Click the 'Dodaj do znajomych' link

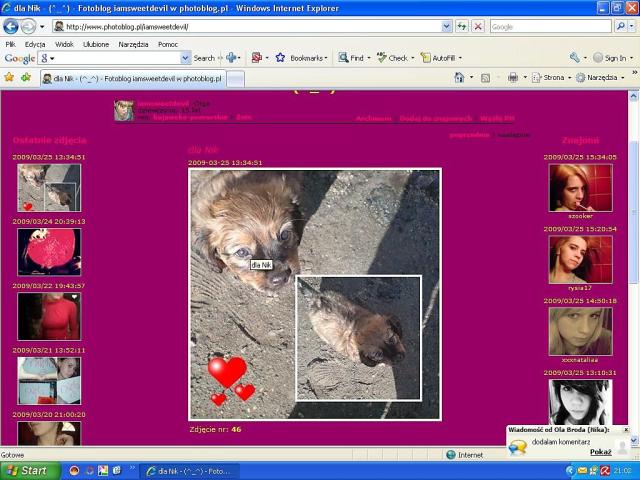tap(436, 118)
